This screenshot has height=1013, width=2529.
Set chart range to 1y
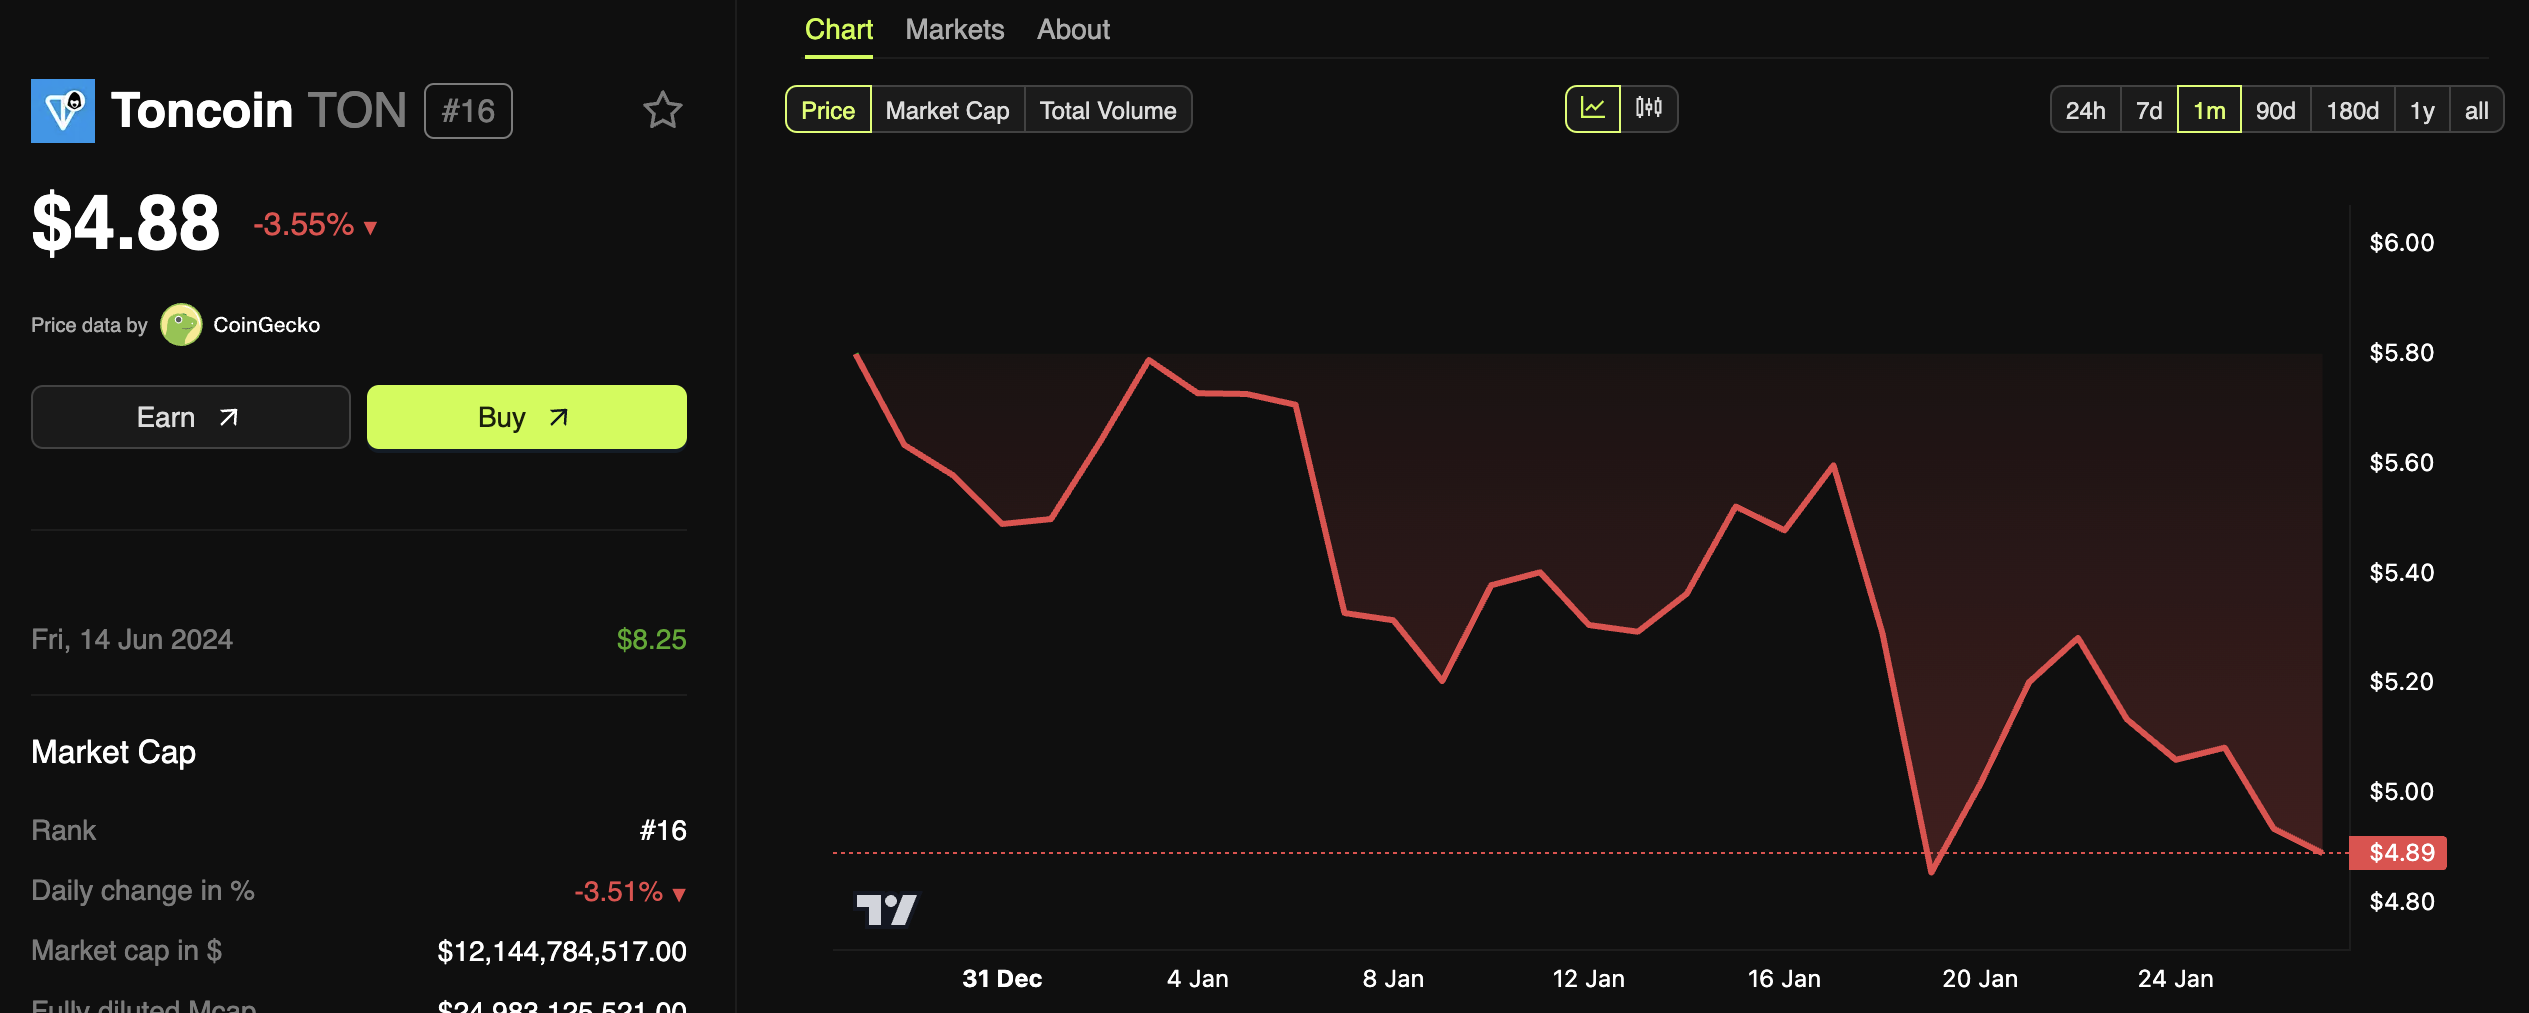2422,110
